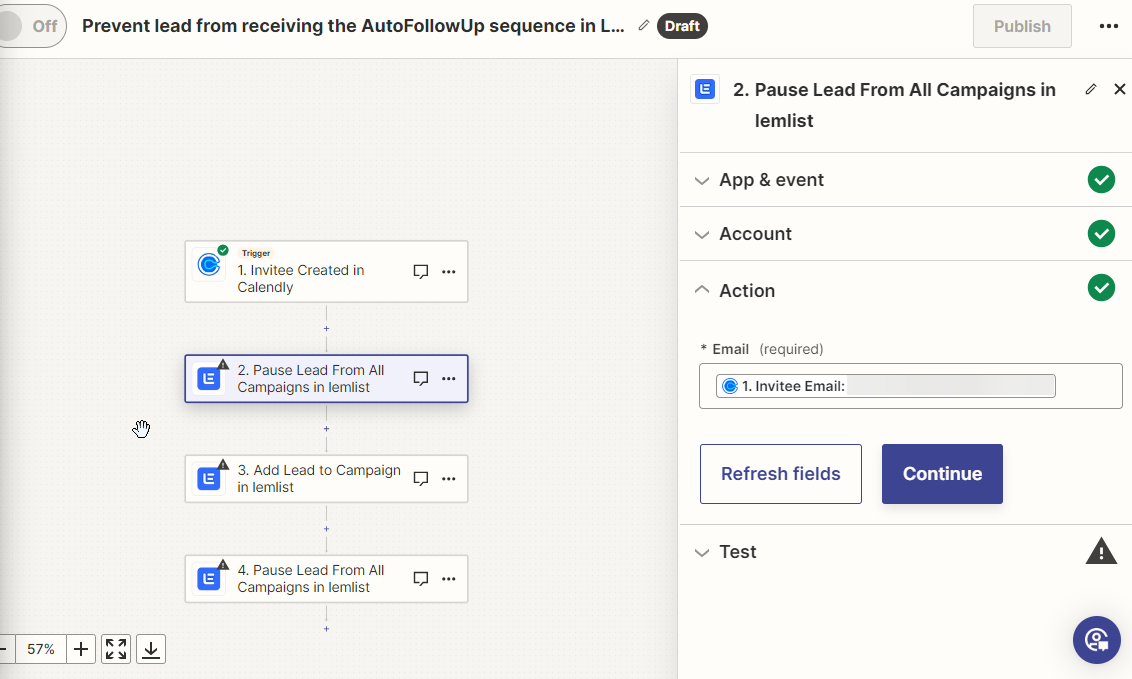Add a step between steps 1 and 2
Image resolution: width=1132 pixels, height=679 pixels.
[326, 329]
